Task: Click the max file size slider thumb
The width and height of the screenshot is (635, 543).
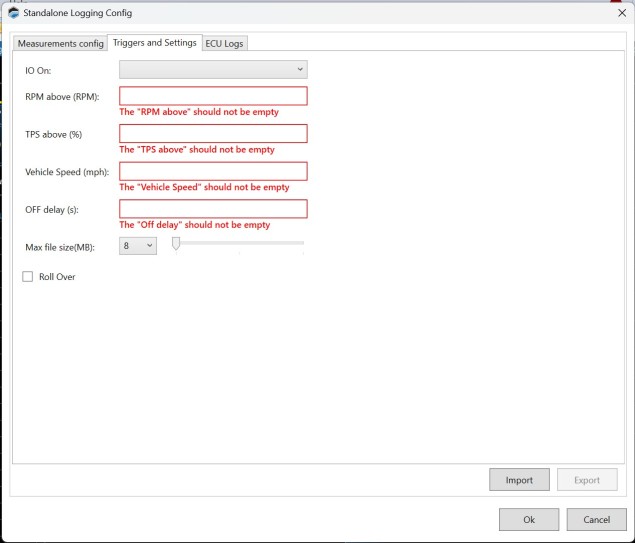Action: (x=176, y=243)
